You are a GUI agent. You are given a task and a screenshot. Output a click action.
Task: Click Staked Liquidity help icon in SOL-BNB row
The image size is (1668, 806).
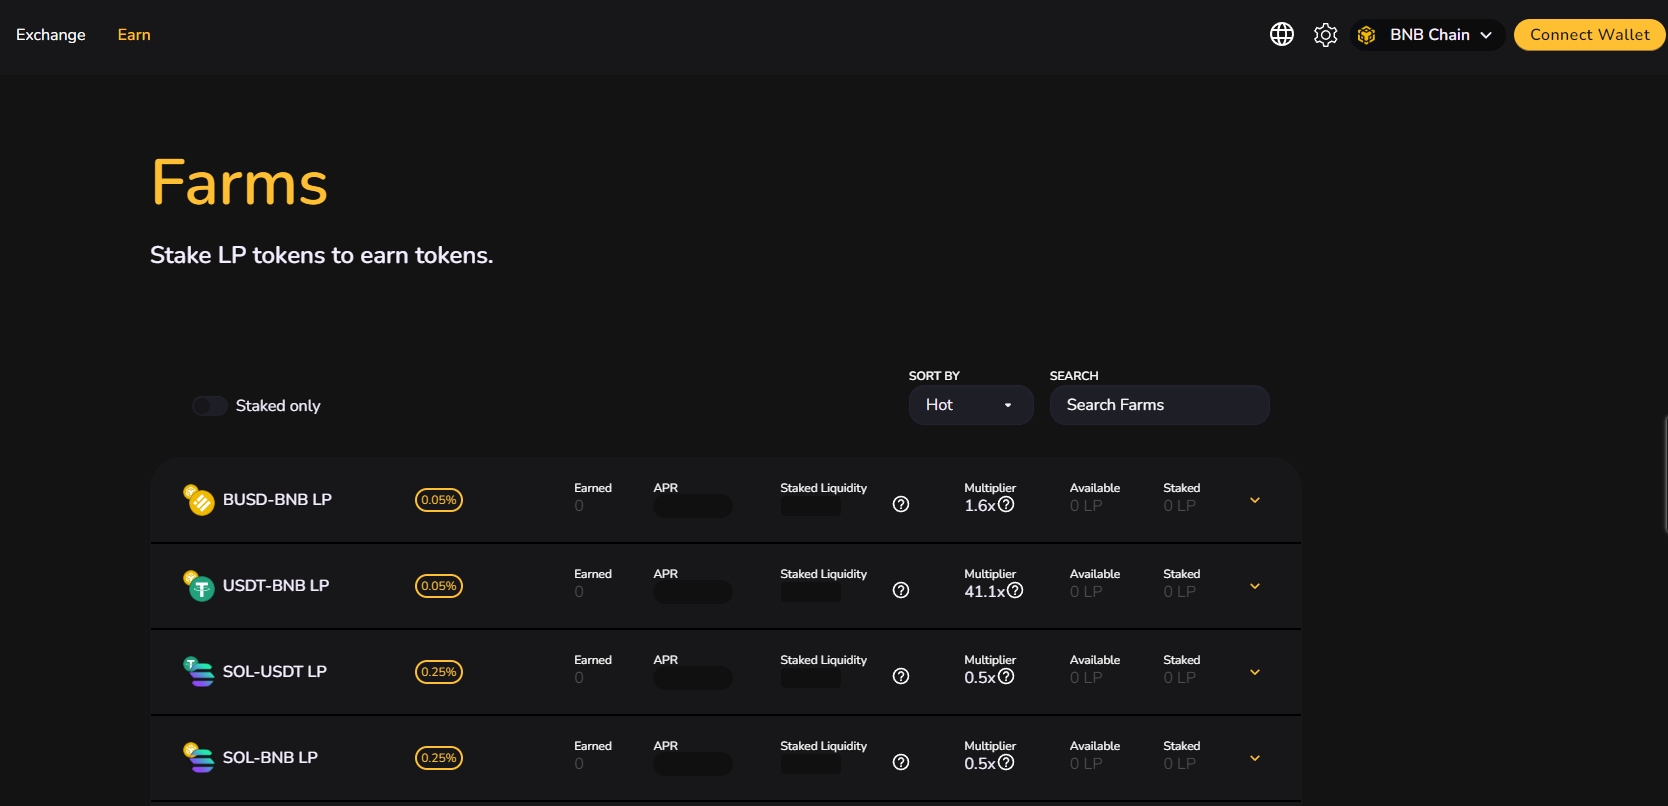901,763
